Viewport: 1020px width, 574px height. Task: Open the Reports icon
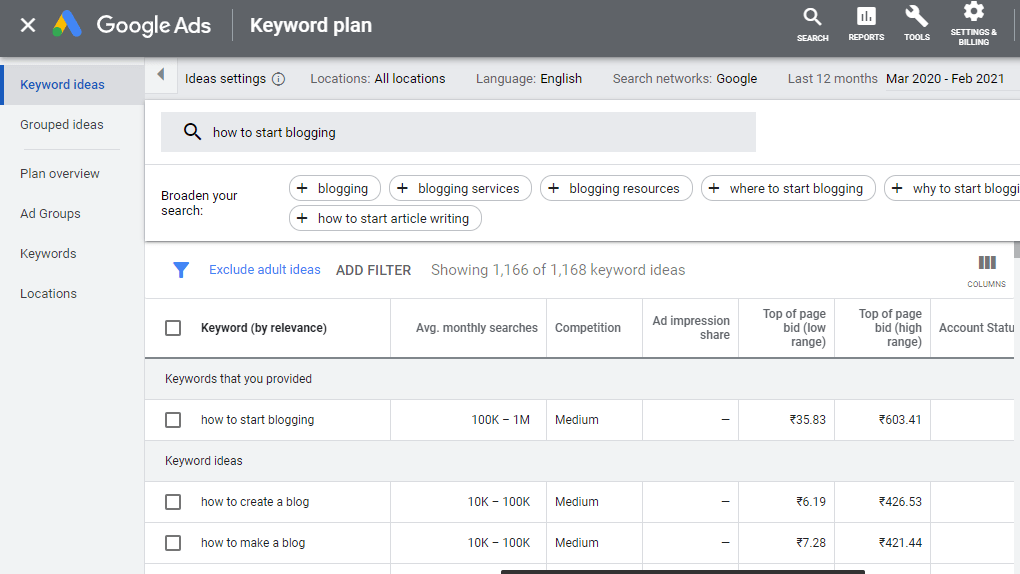point(866,25)
